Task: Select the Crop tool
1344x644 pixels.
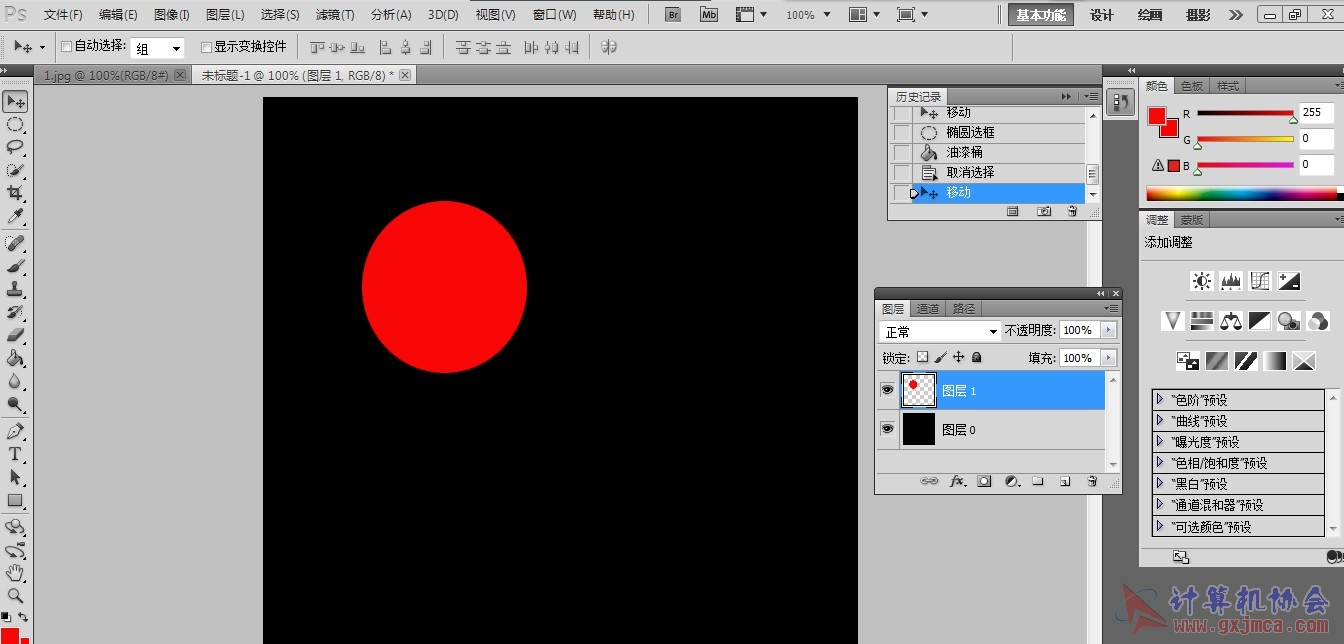Action: (x=15, y=193)
